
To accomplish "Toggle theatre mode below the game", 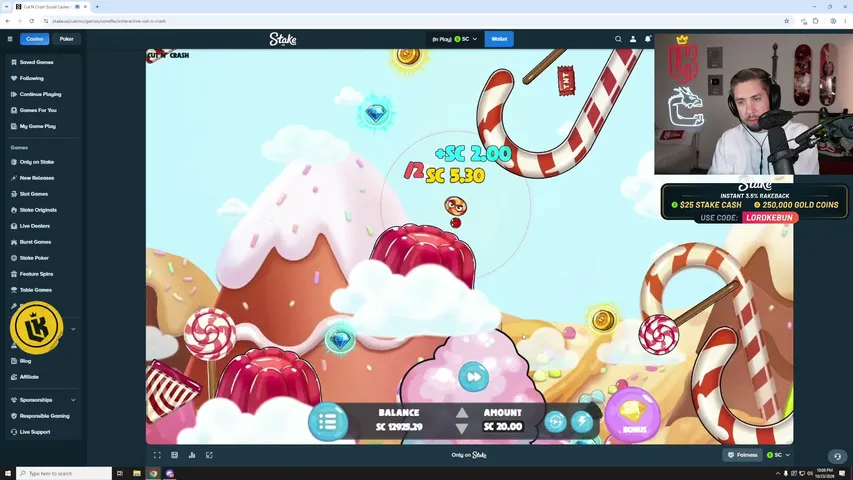I will pos(175,455).
